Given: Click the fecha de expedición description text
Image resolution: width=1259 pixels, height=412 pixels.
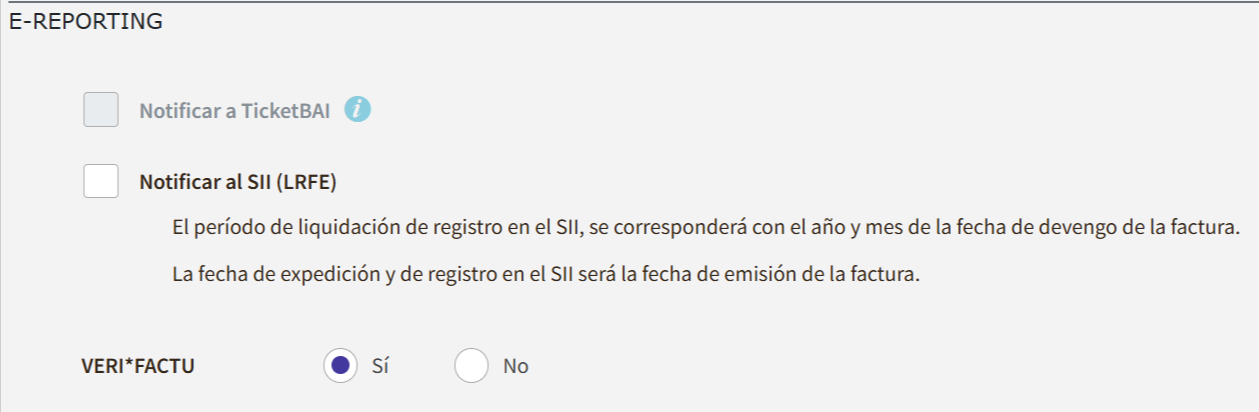Looking at the screenshot, I should 545,274.
